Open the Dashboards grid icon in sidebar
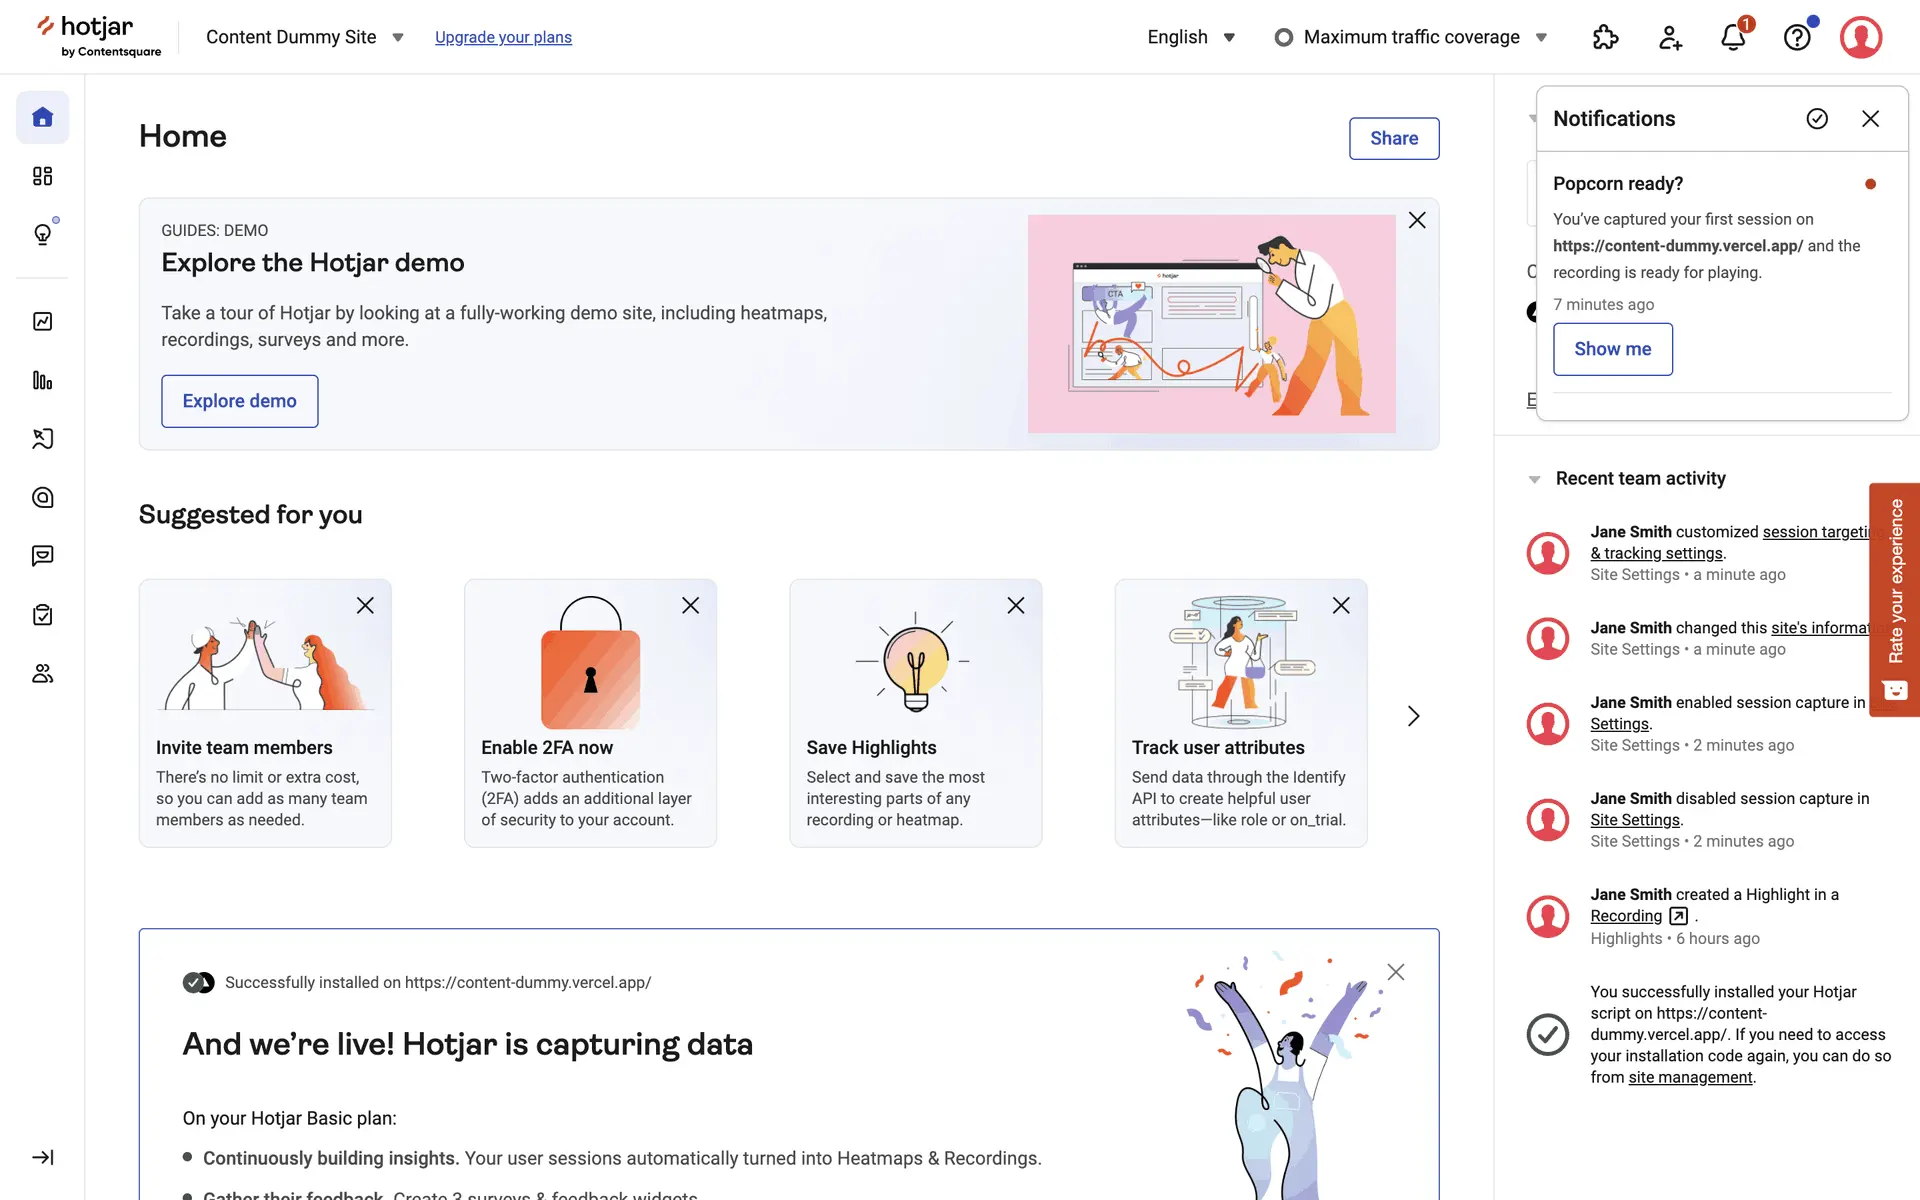Image resolution: width=1920 pixels, height=1200 pixels. tap(42, 176)
